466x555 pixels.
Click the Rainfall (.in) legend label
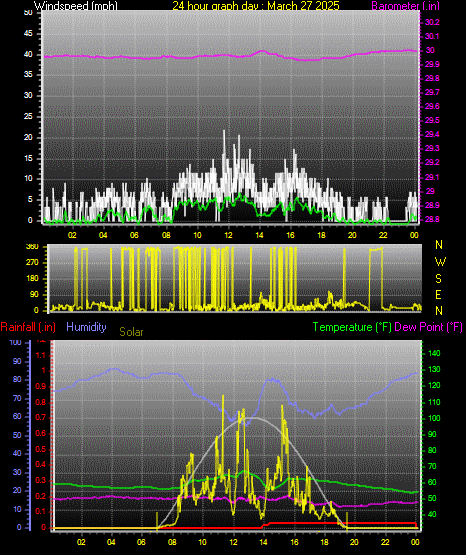point(28,327)
